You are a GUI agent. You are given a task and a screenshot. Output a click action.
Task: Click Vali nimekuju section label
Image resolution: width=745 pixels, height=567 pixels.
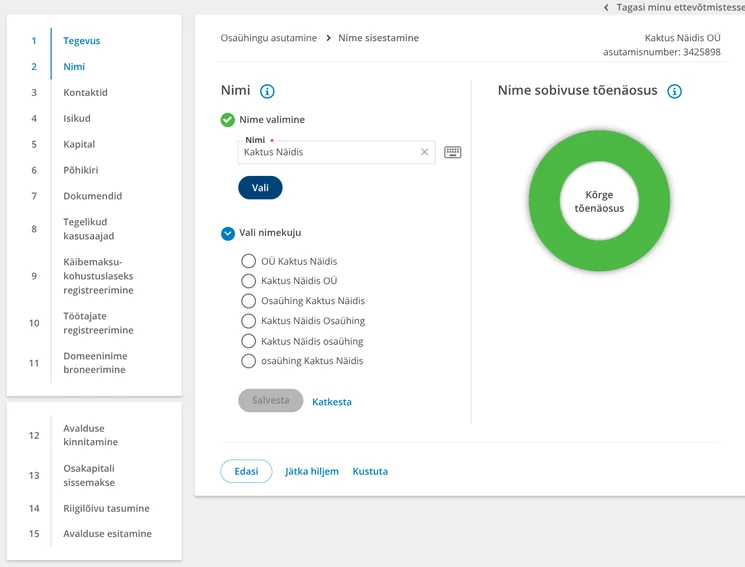tap(270, 232)
